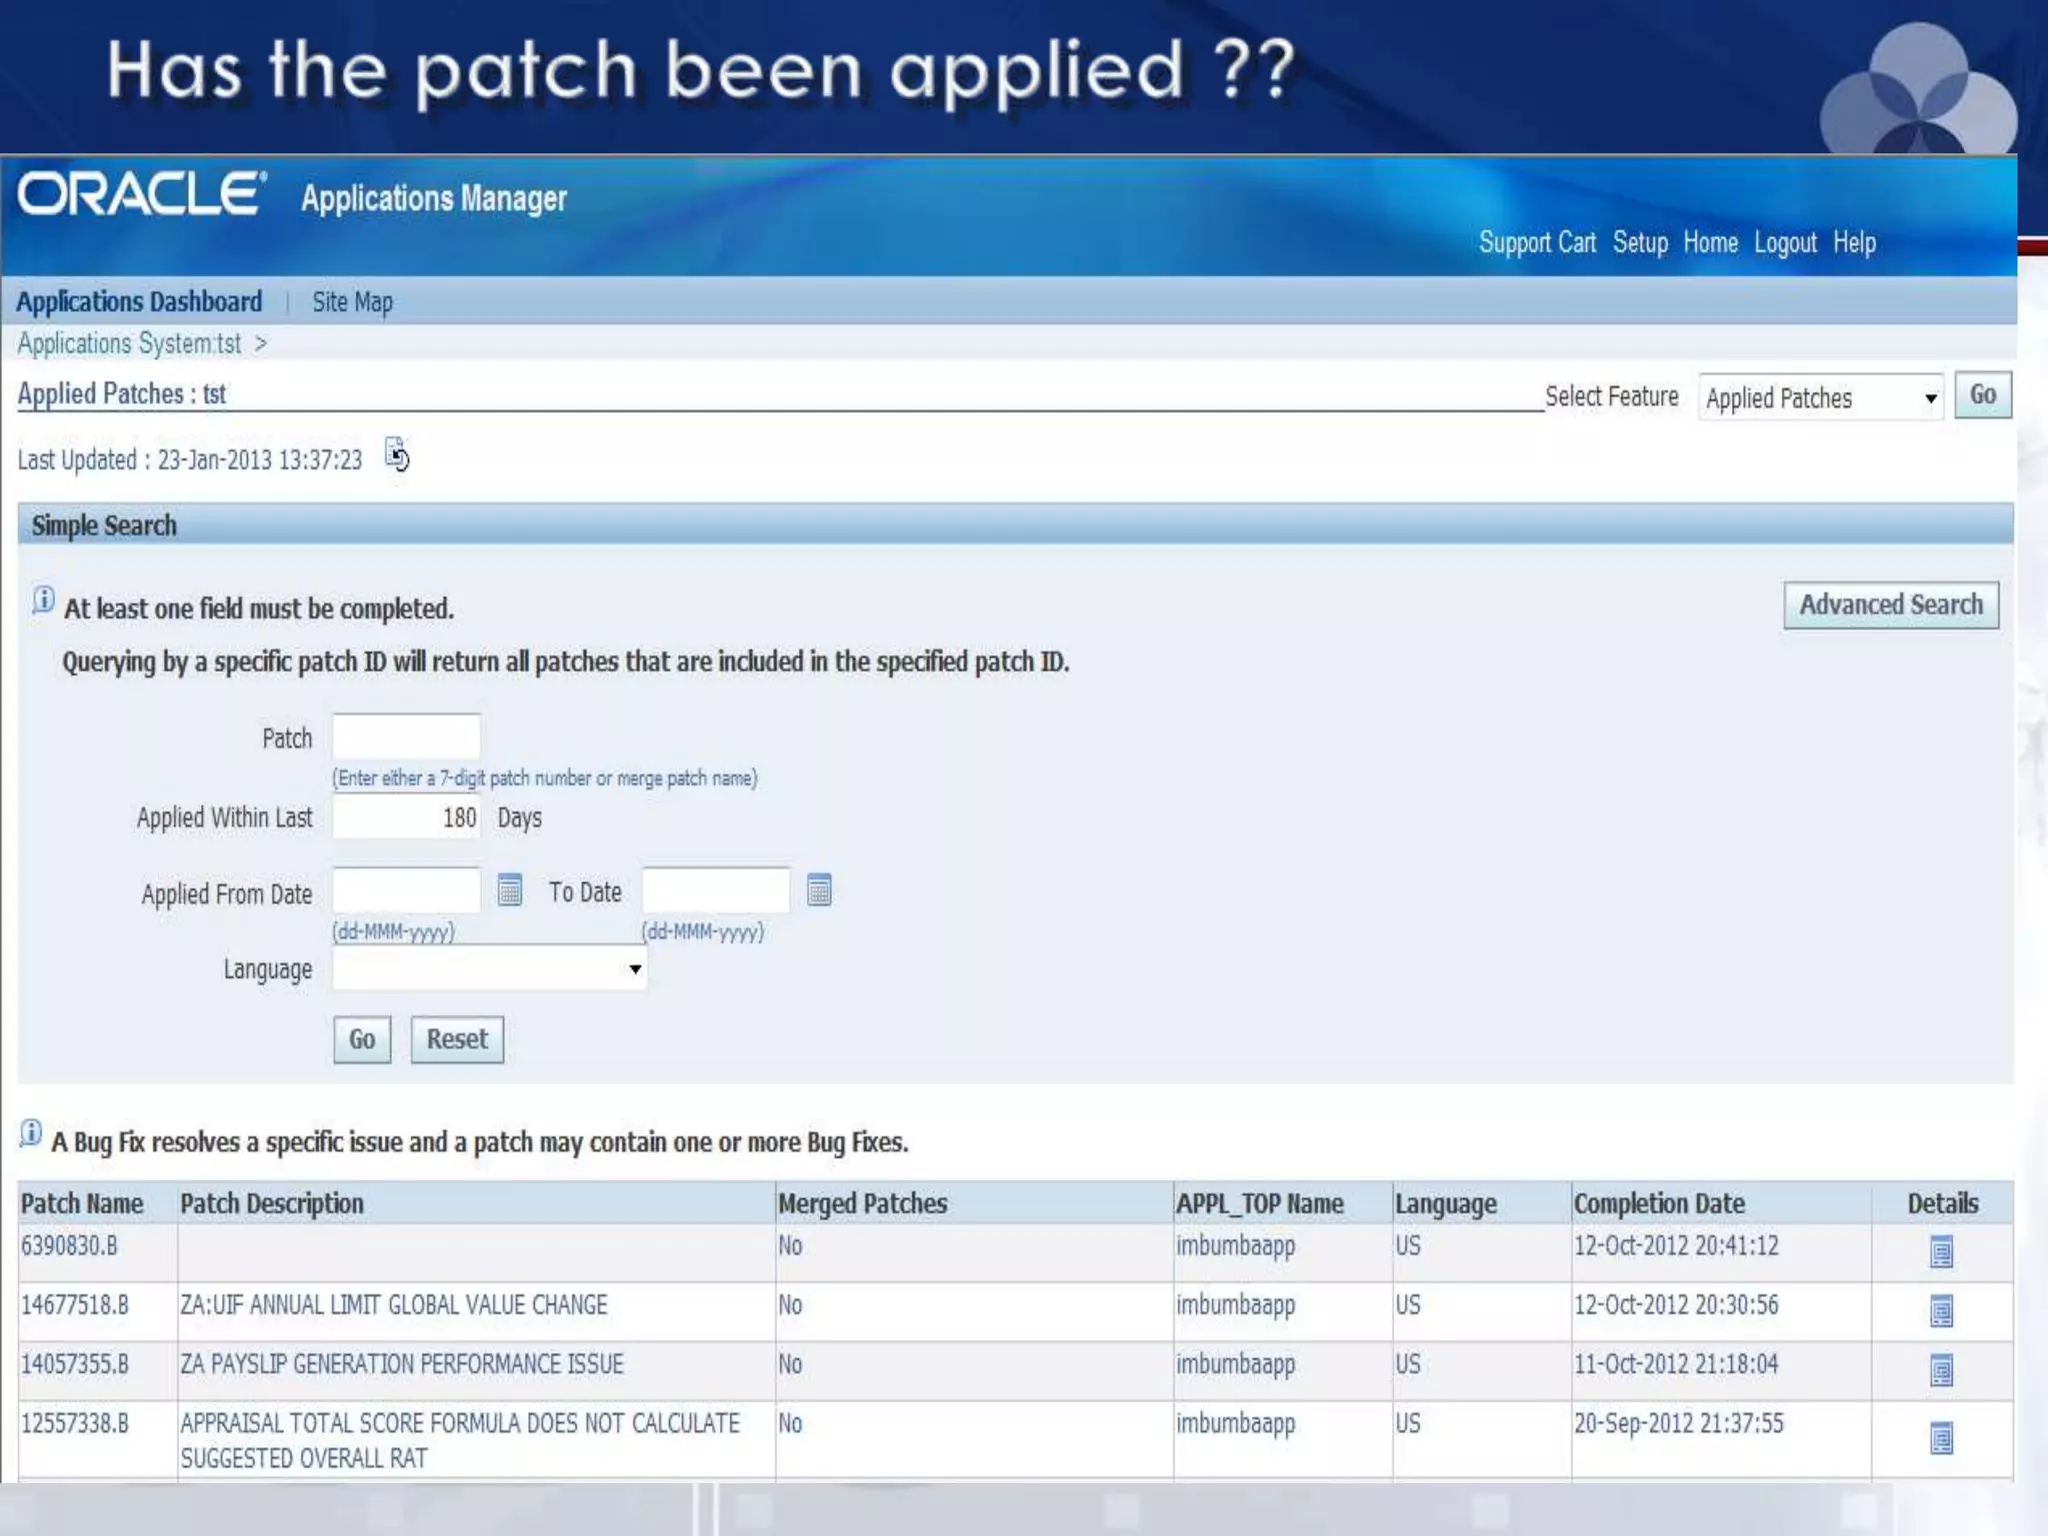This screenshot has height=1536, width=2048.
Task: Open calendar picker for Applied From Date
Action: [510, 889]
